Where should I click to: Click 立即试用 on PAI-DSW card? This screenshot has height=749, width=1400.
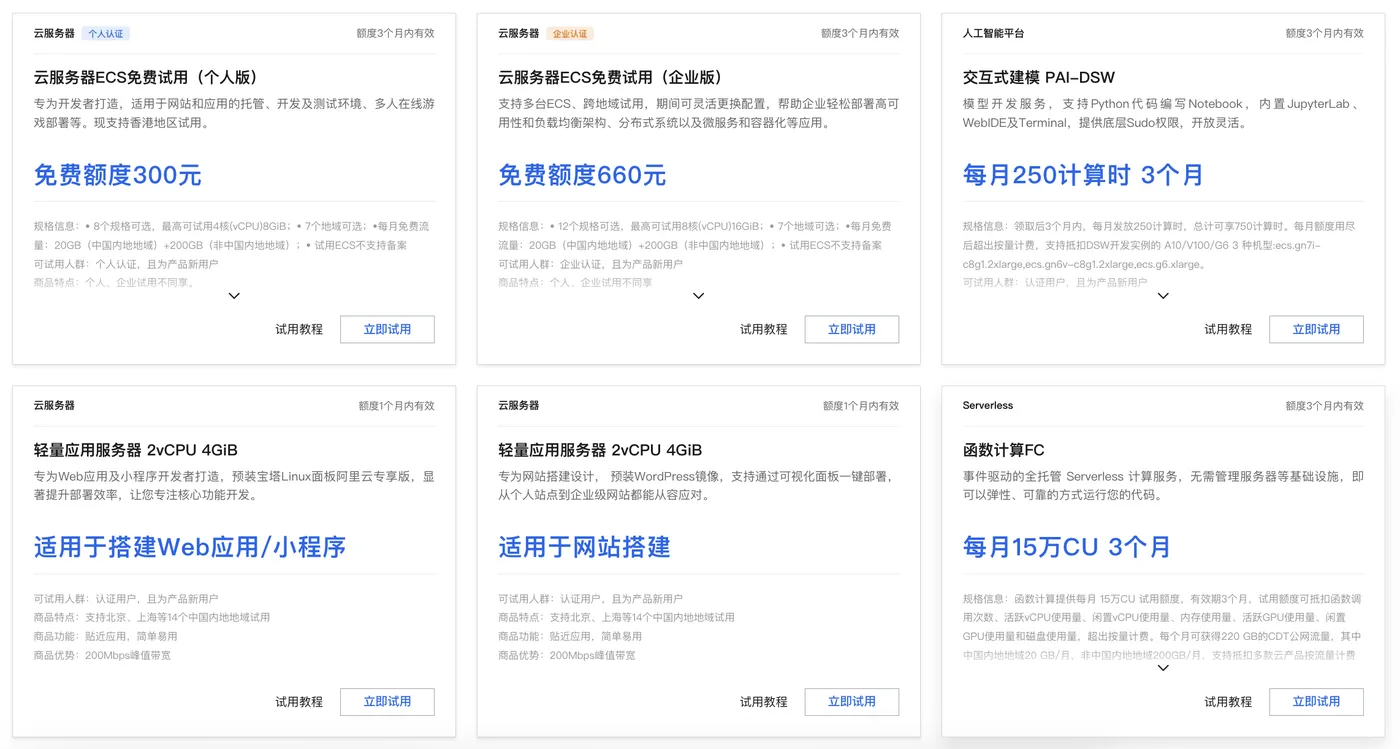(x=1316, y=329)
